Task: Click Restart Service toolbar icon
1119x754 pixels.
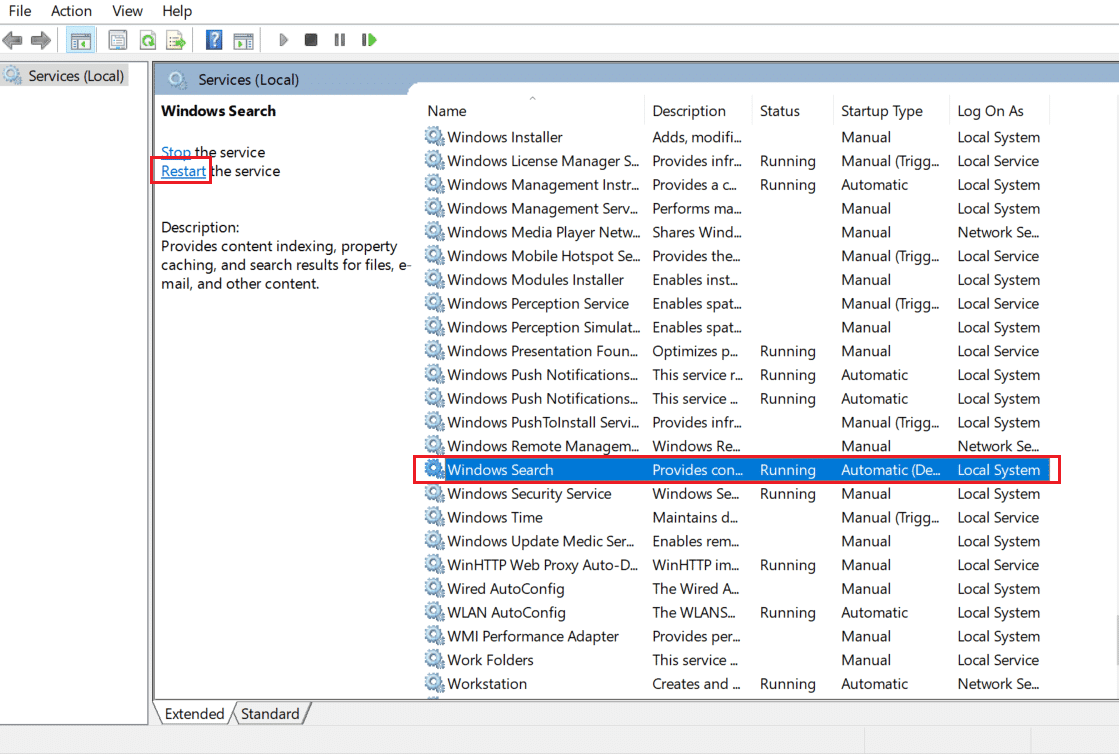Action: pyautogui.click(x=369, y=40)
